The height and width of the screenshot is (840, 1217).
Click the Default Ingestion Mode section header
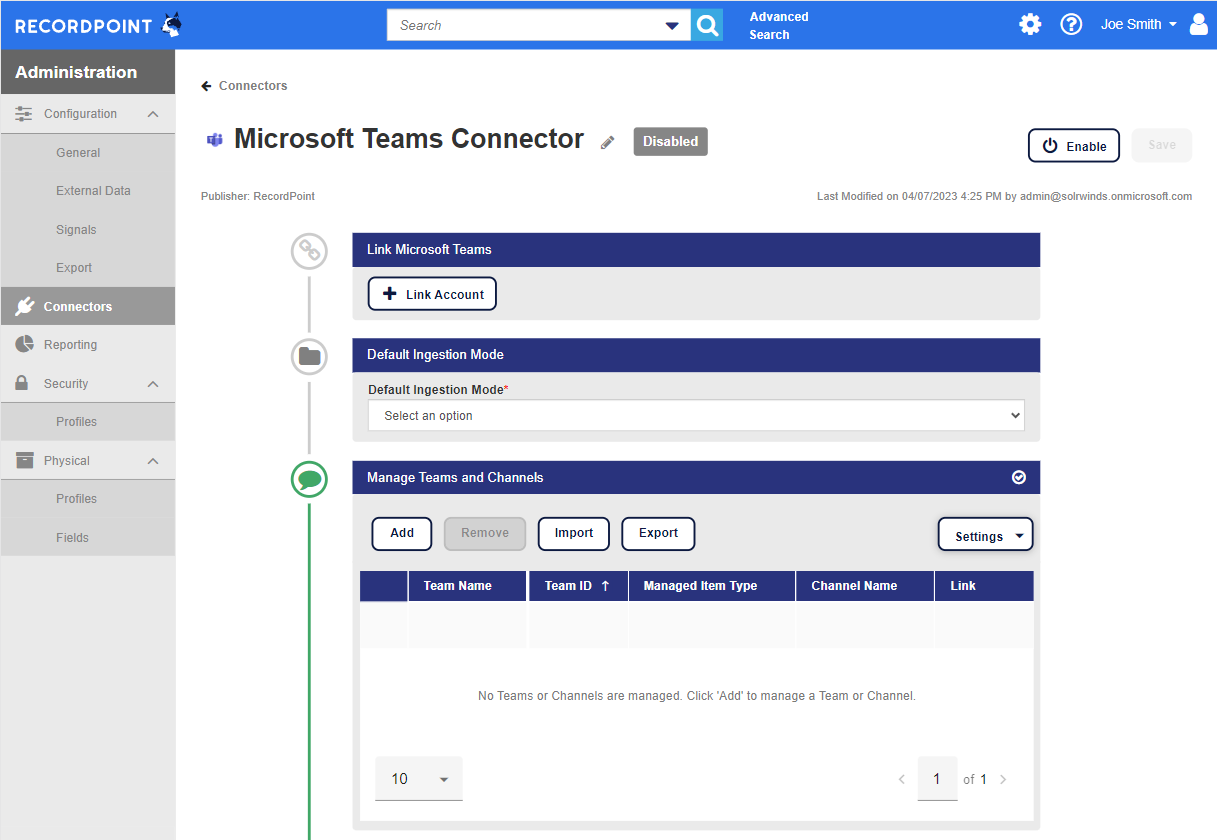click(696, 355)
